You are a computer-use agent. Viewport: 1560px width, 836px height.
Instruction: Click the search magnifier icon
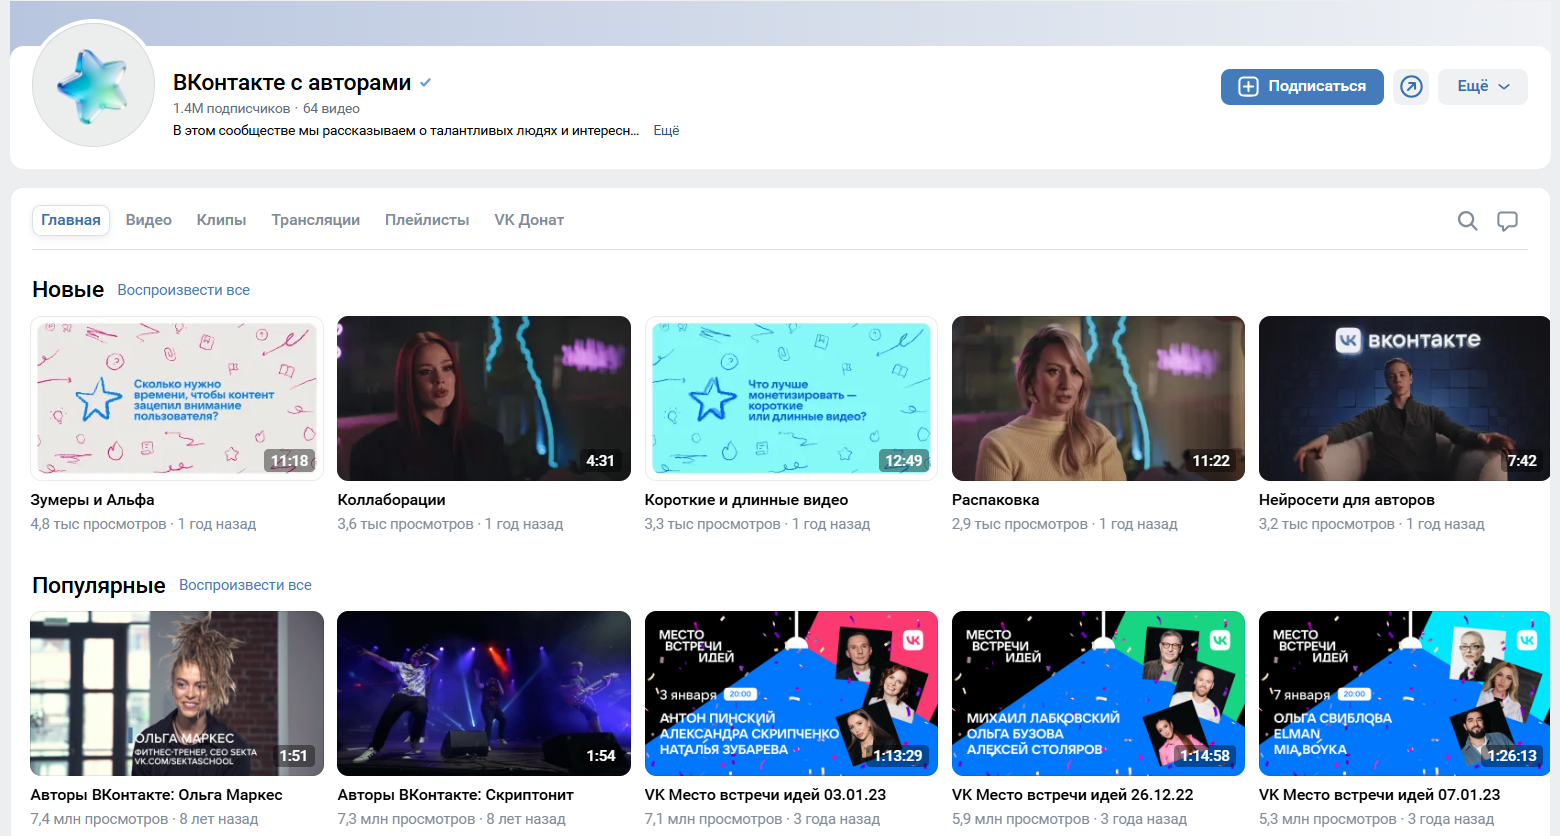coord(1467,221)
